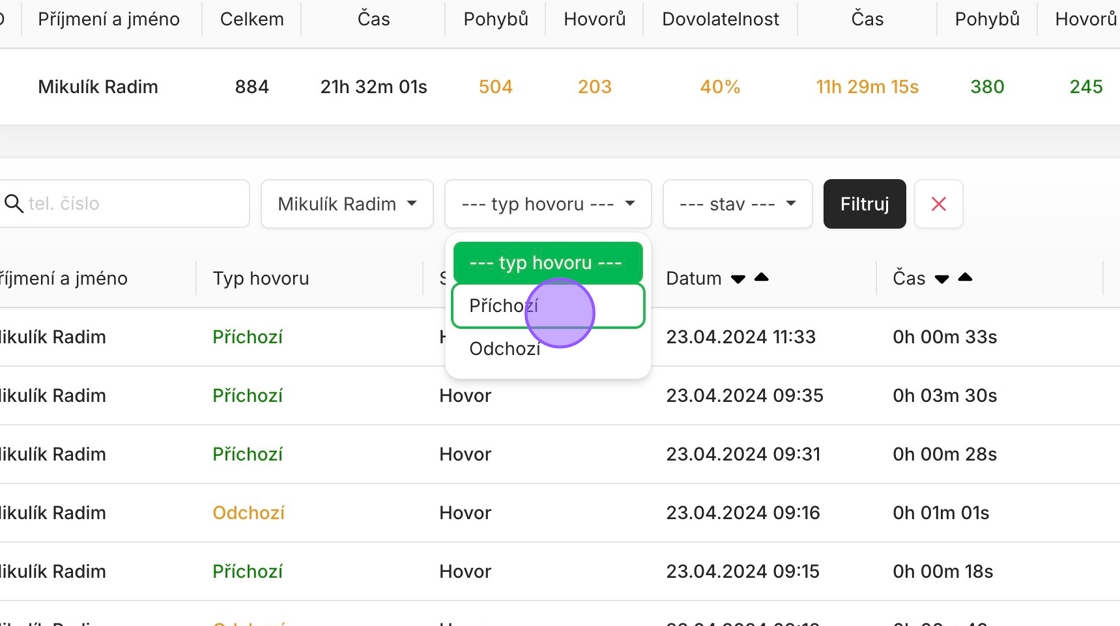Focus the tel. číslo search field
The height and width of the screenshot is (626, 1120).
point(124,204)
